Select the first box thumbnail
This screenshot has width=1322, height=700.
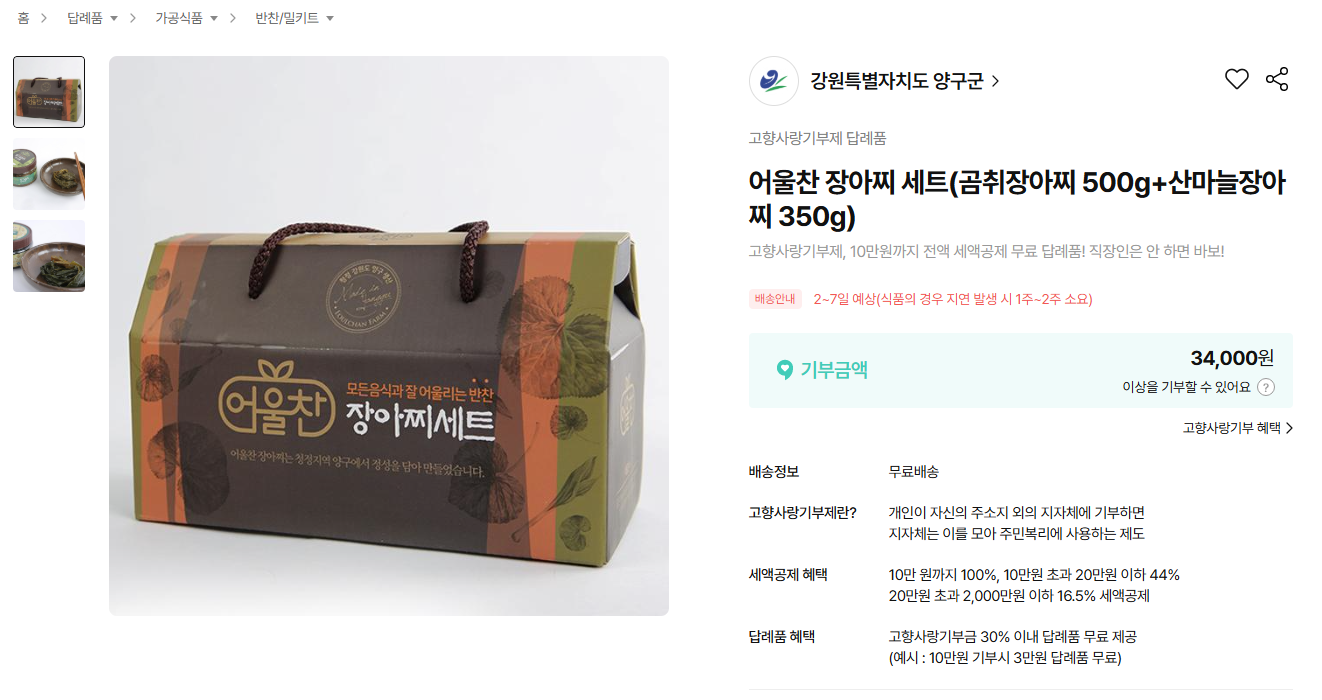pyautogui.click(x=49, y=92)
